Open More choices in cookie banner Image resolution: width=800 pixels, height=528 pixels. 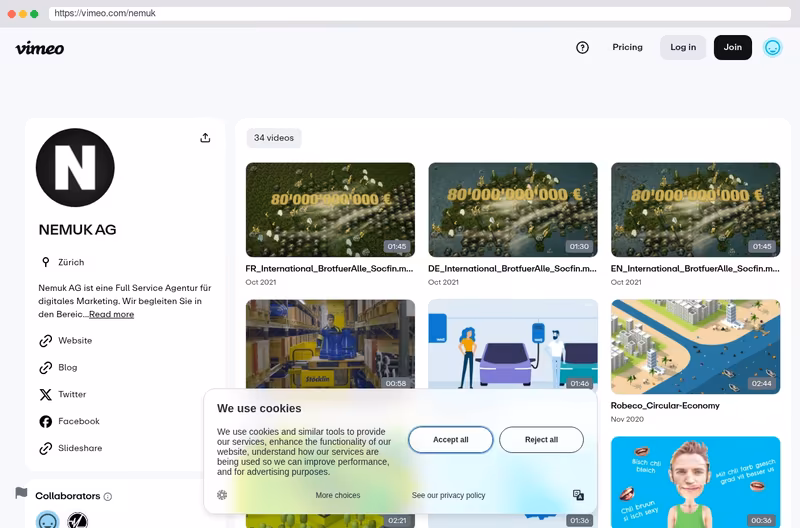(338, 495)
